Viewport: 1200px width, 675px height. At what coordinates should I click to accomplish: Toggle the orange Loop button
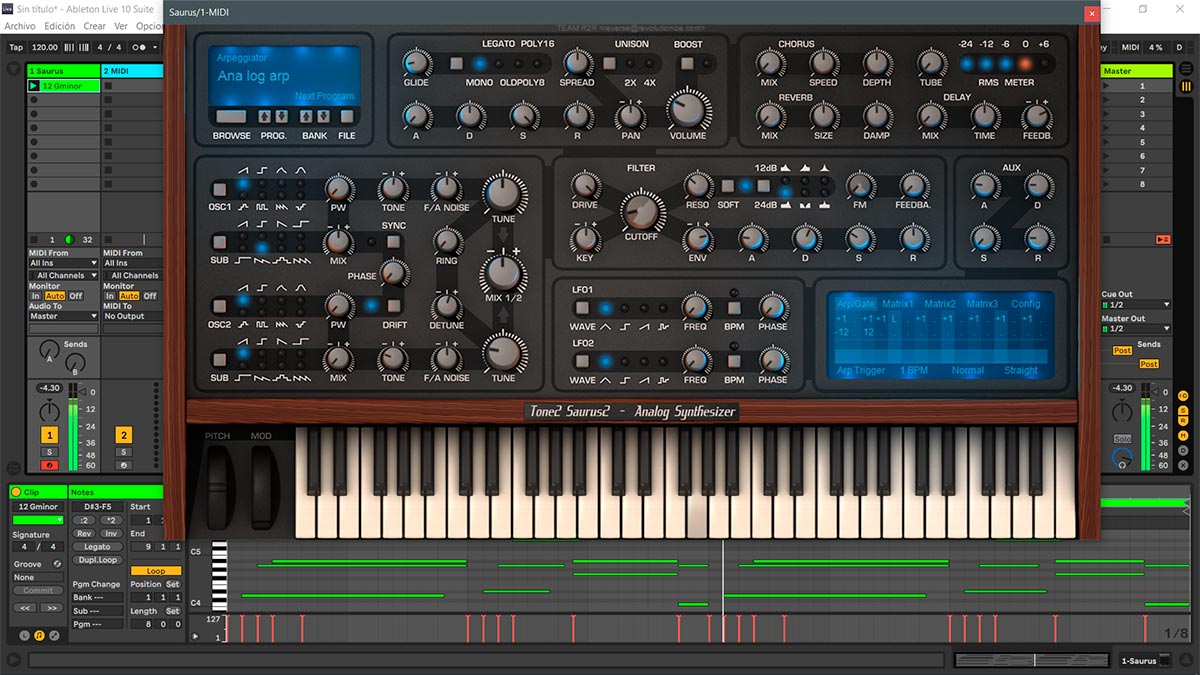pos(156,571)
